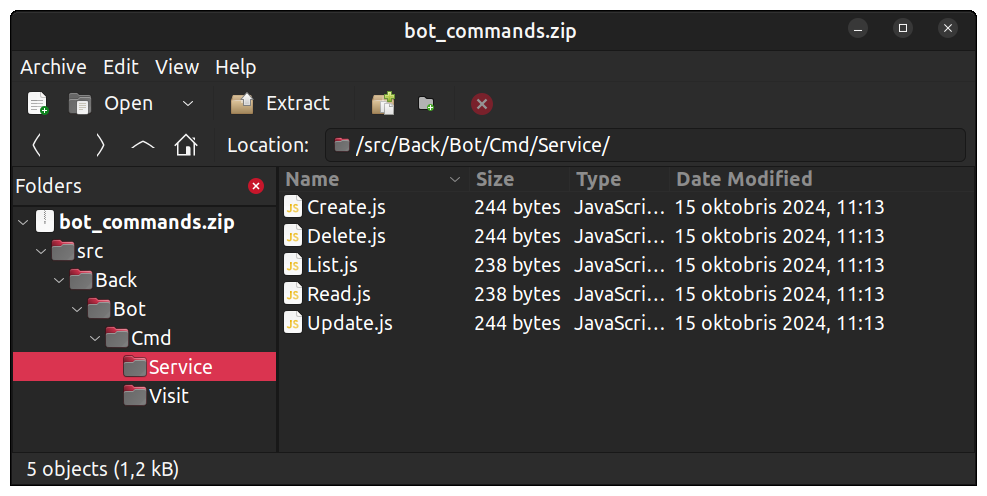
Task: Open the recent archives dropdown arrow
Action: 188,103
